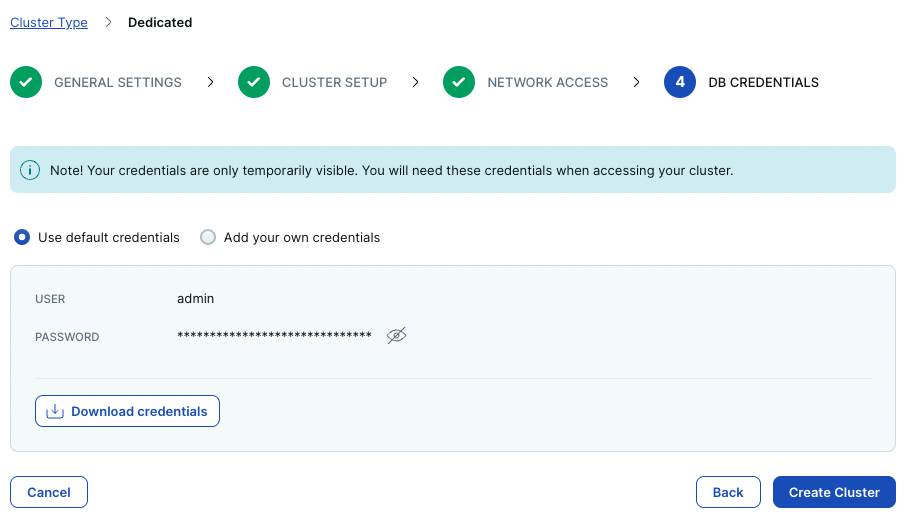Go to the General Settings step
Image resolution: width=915 pixels, height=521 pixels.
(118, 82)
